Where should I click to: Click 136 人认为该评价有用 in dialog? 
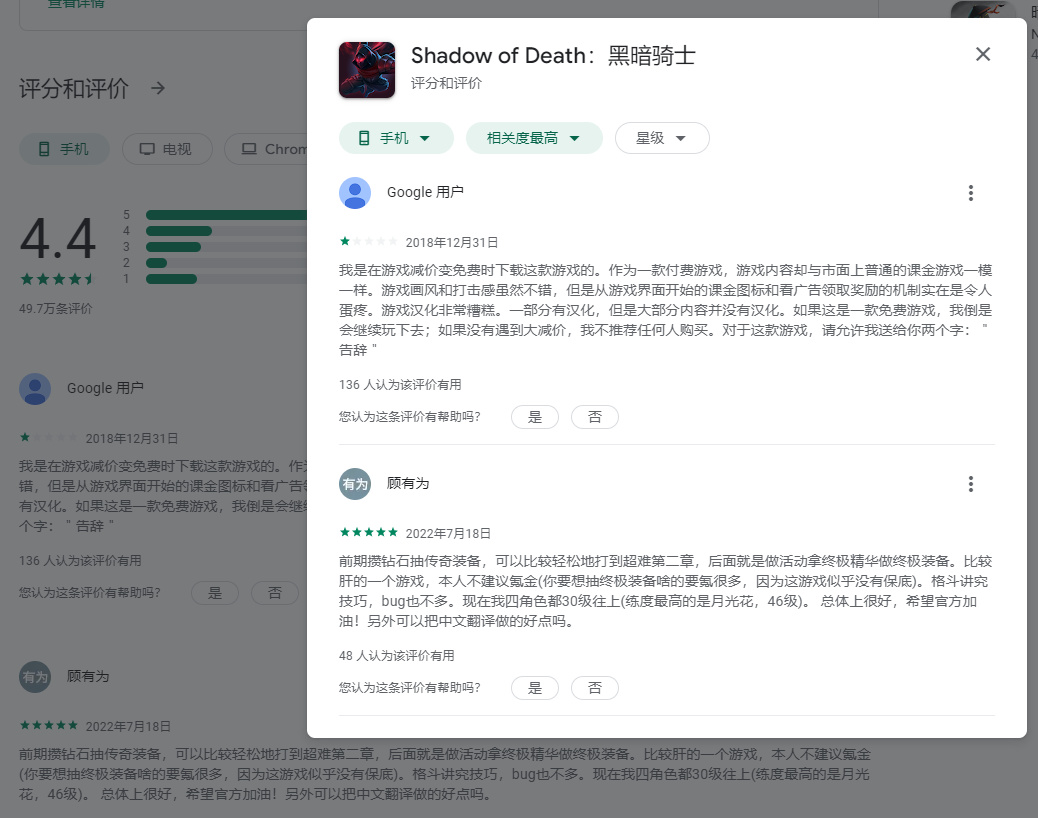400,385
